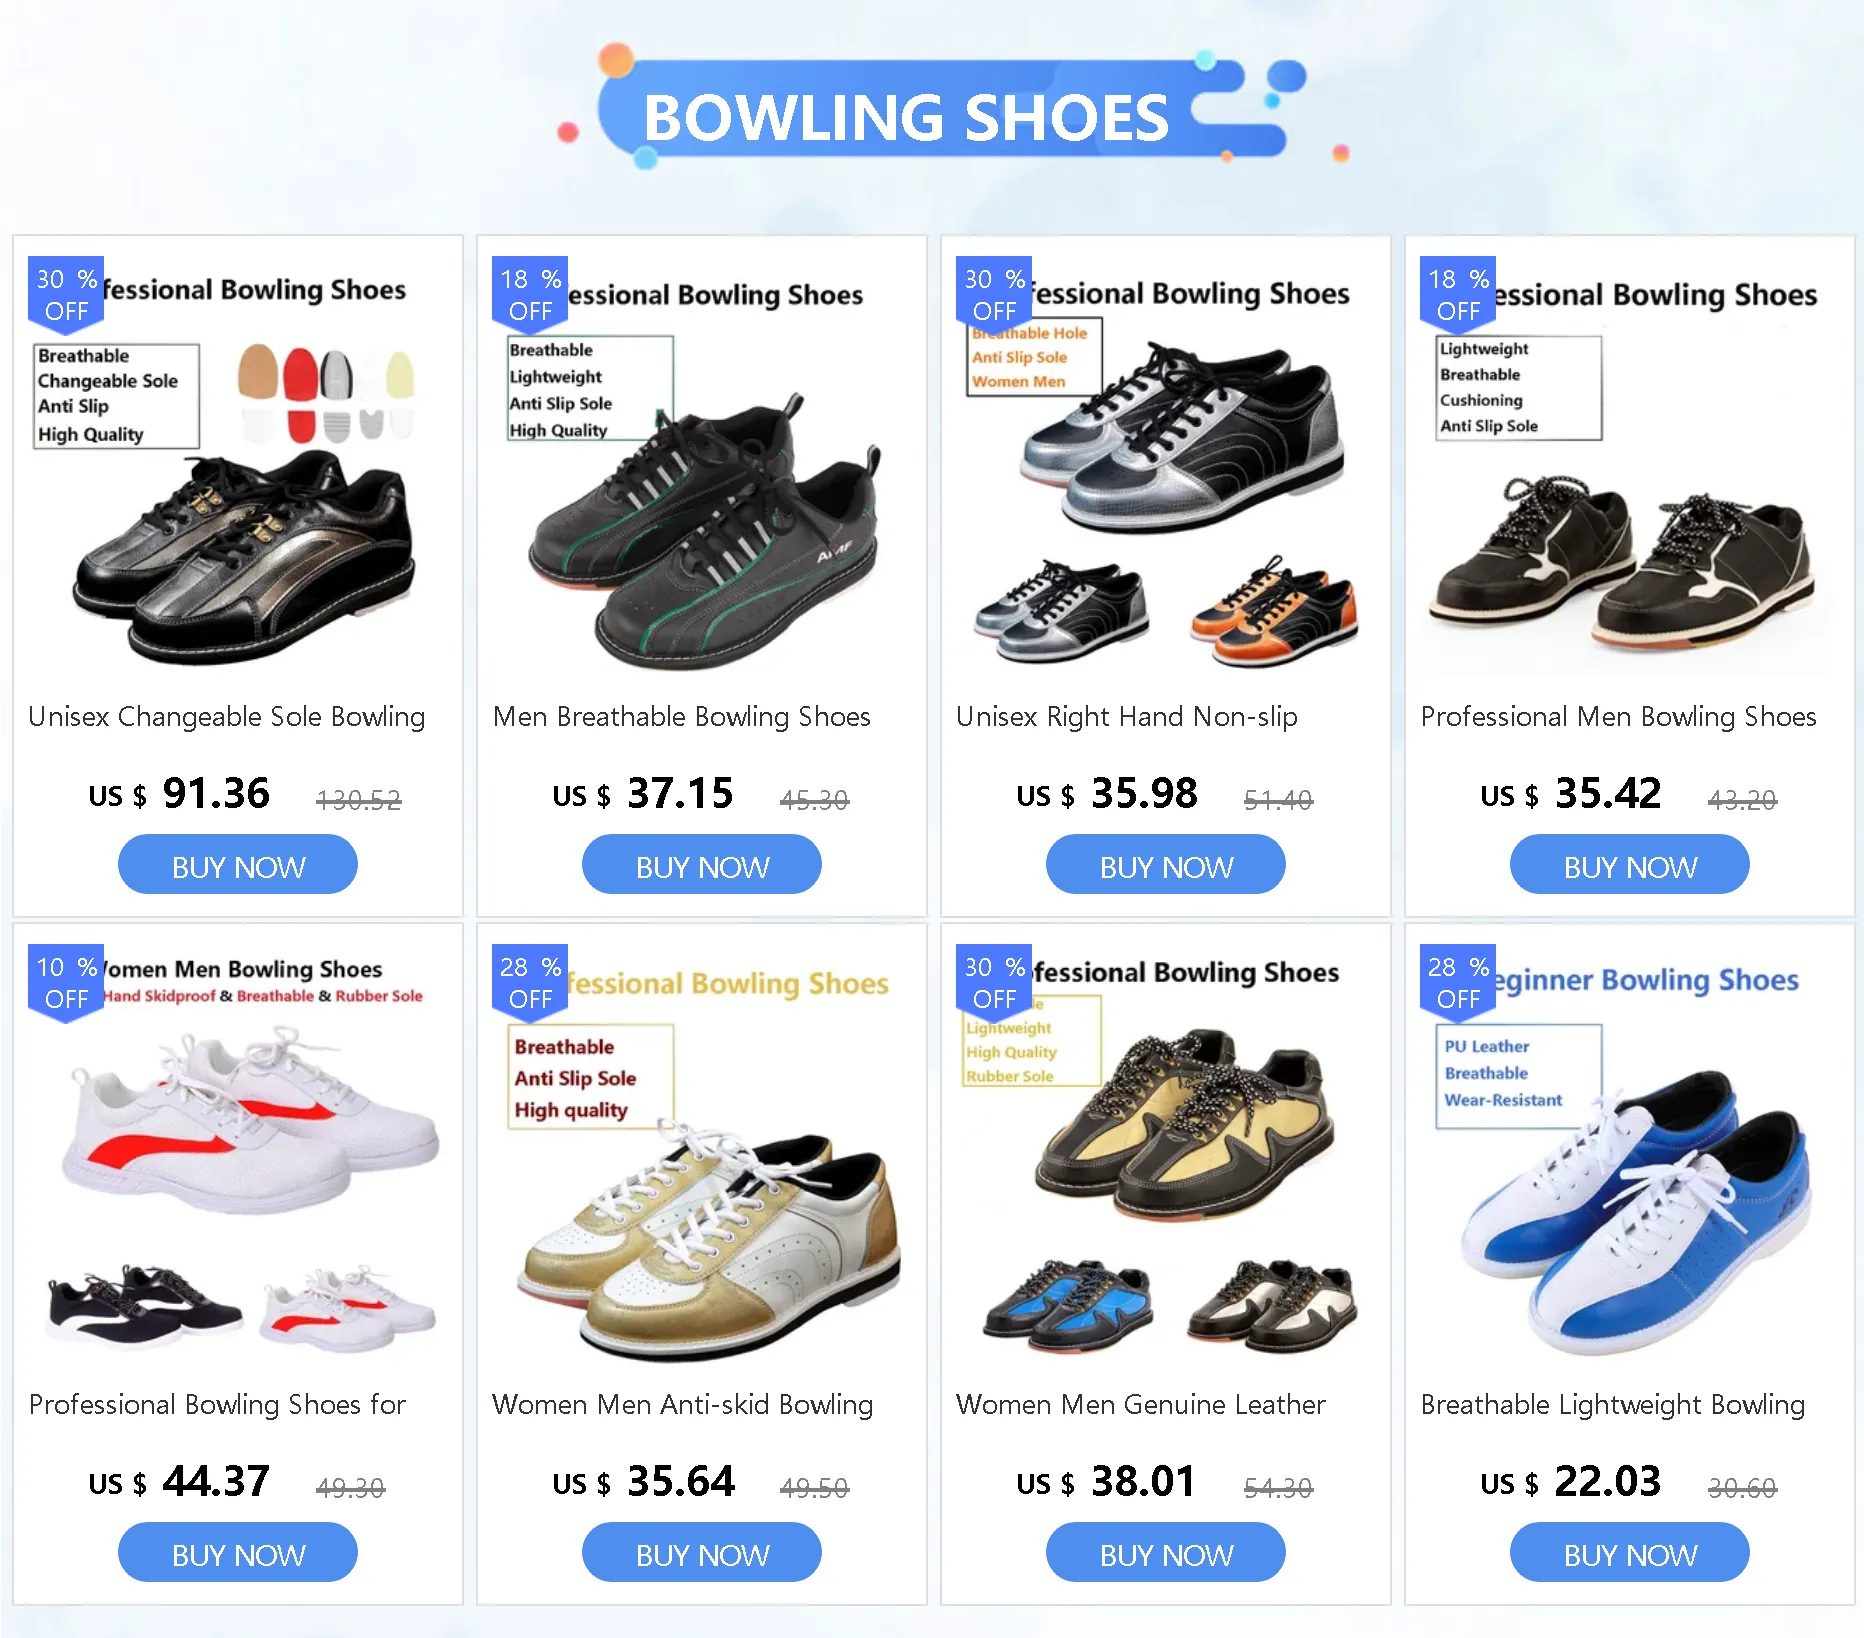Viewport: 1864px width, 1638px height.
Task: Click the 28% OFF badge on beginner shoes
Action: [x=1458, y=983]
